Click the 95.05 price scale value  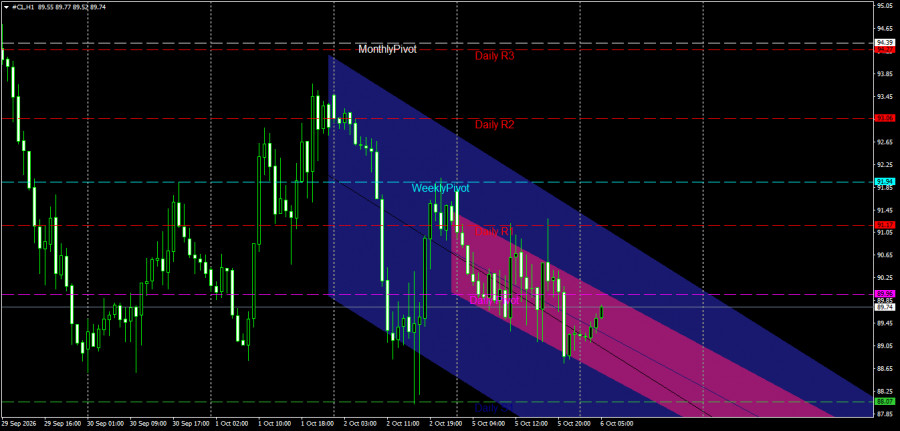point(885,6)
